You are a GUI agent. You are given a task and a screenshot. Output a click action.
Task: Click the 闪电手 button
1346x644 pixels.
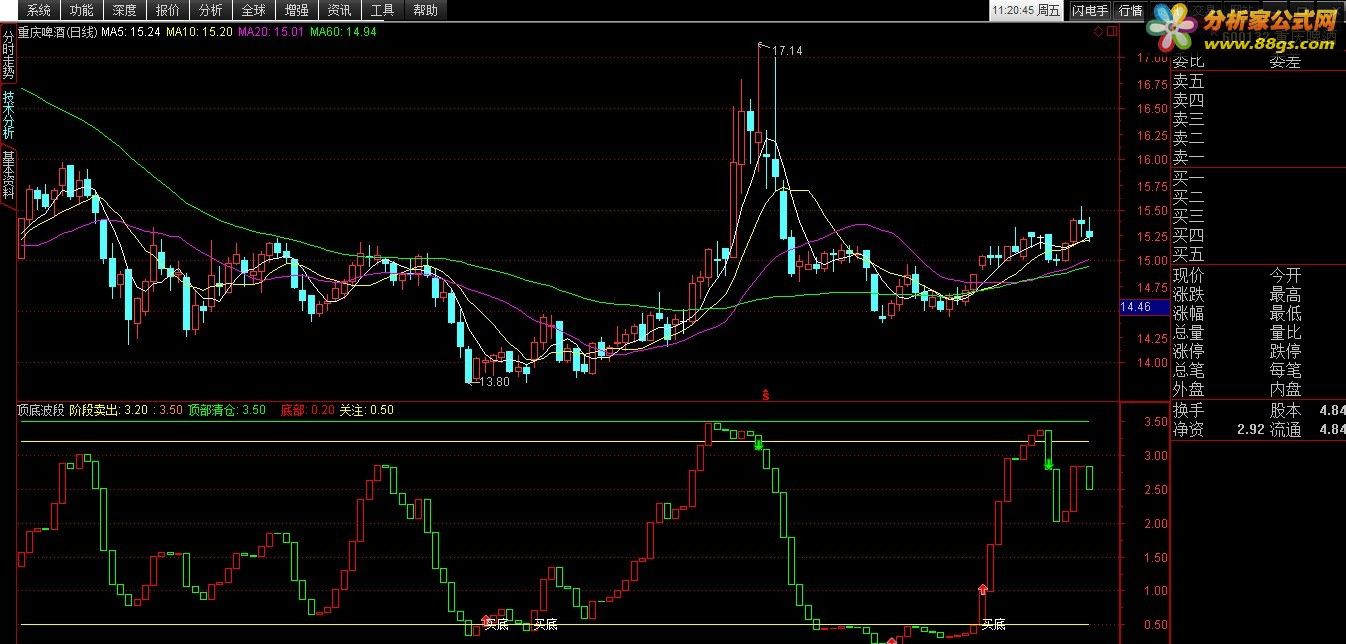1090,10
